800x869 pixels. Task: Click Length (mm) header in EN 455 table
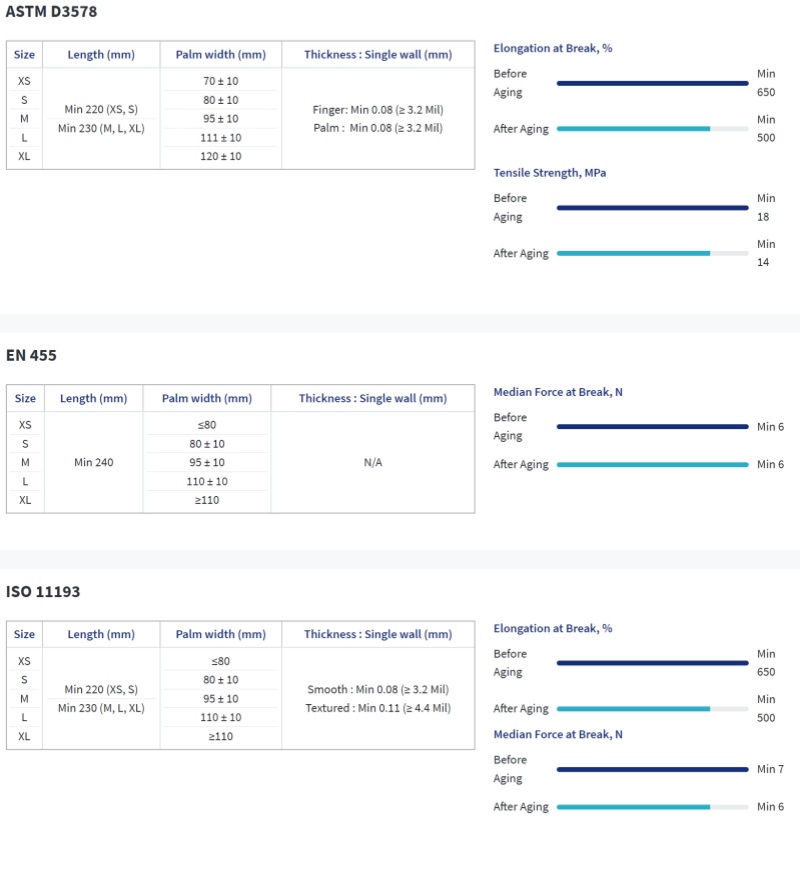[94, 399]
